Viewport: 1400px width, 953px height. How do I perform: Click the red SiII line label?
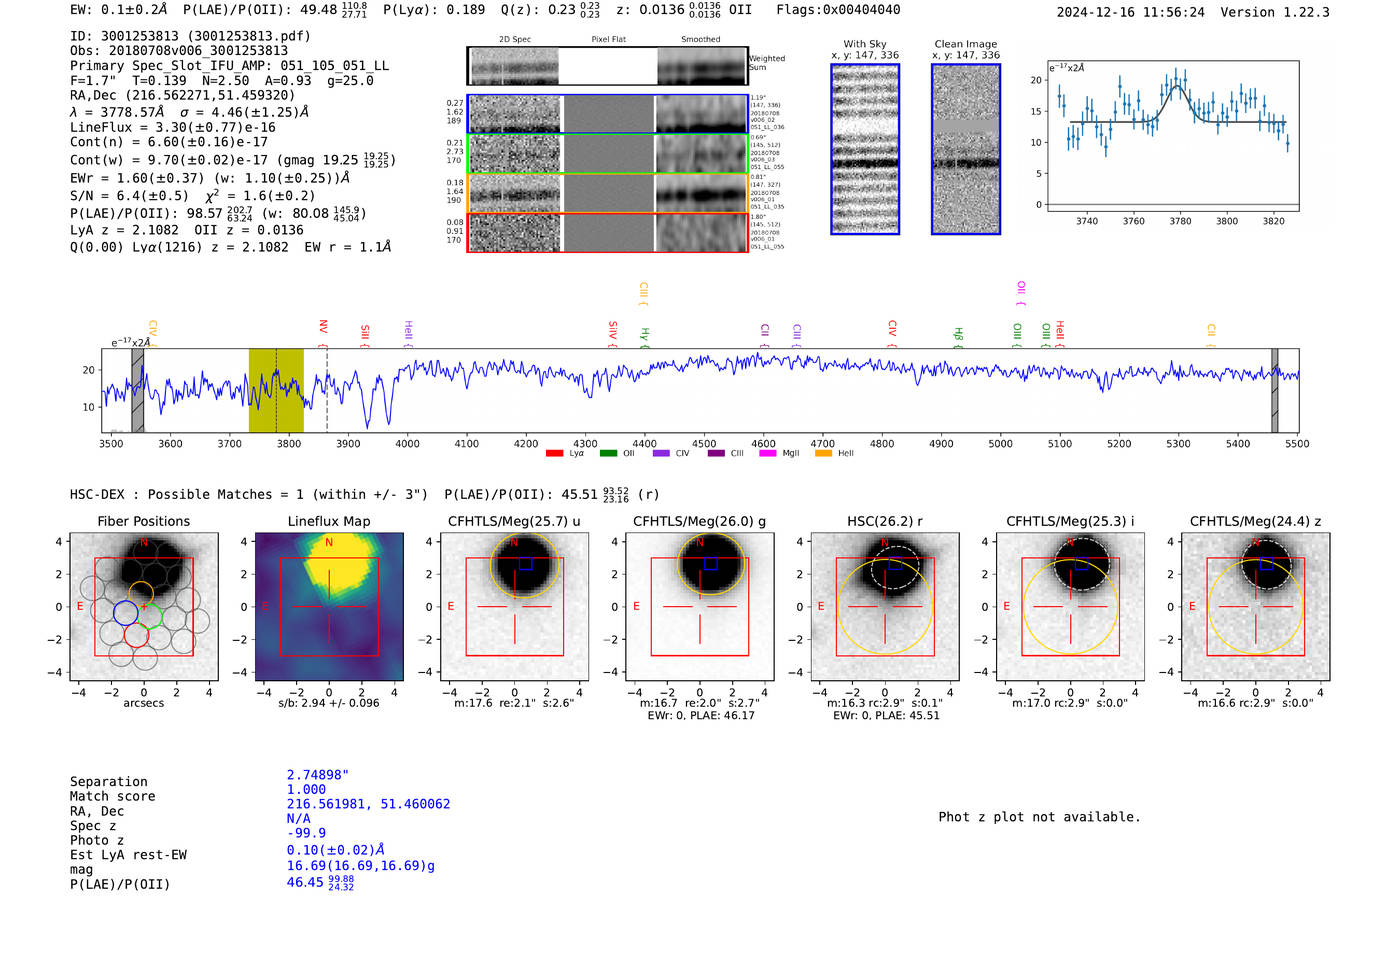(365, 334)
